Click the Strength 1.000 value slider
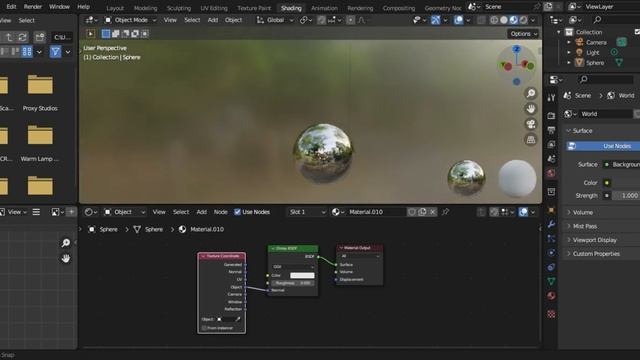Viewport: 640px width, 360px height. (626, 196)
